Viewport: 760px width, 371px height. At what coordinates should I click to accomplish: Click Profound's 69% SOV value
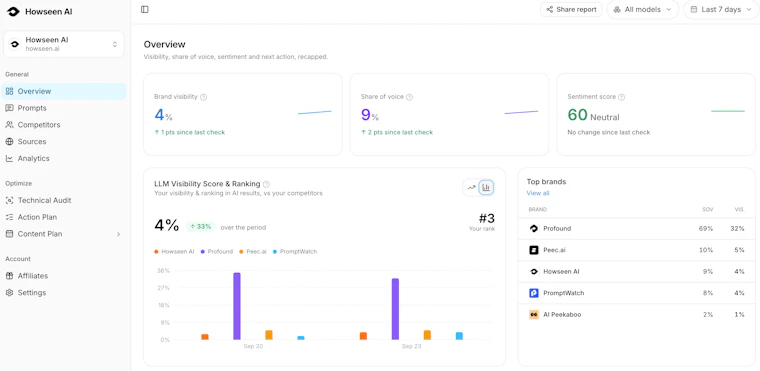(706, 228)
